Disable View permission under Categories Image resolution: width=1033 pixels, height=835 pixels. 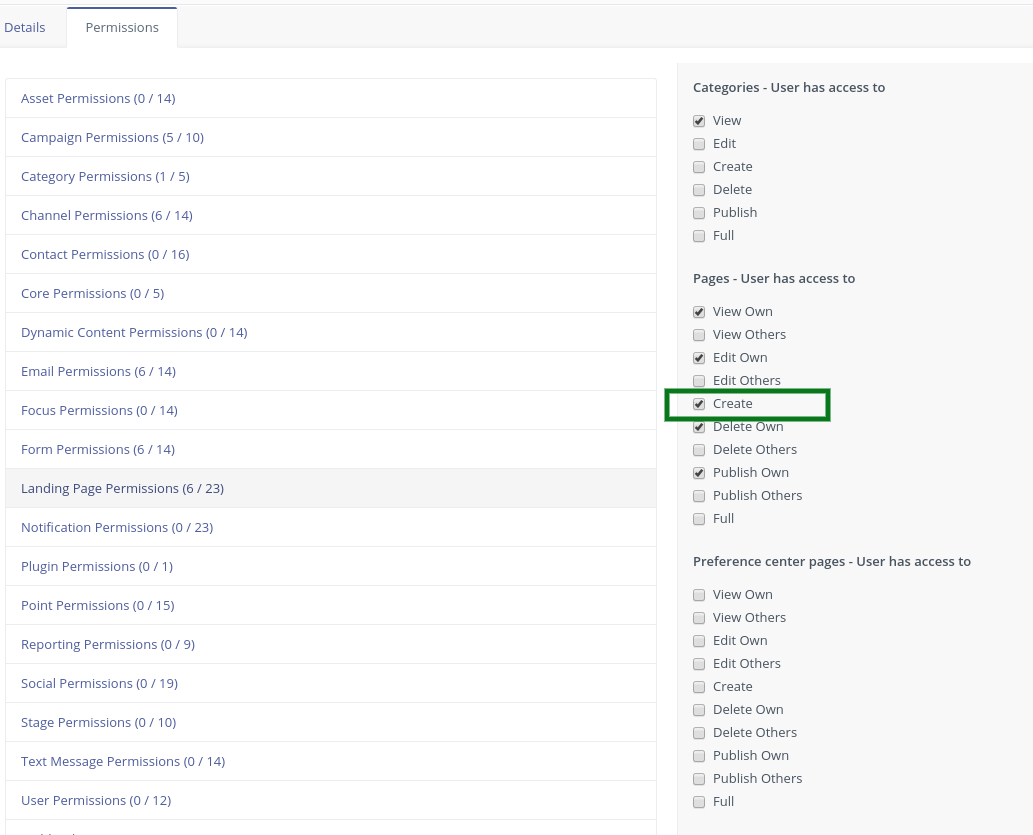click(699, 121)
